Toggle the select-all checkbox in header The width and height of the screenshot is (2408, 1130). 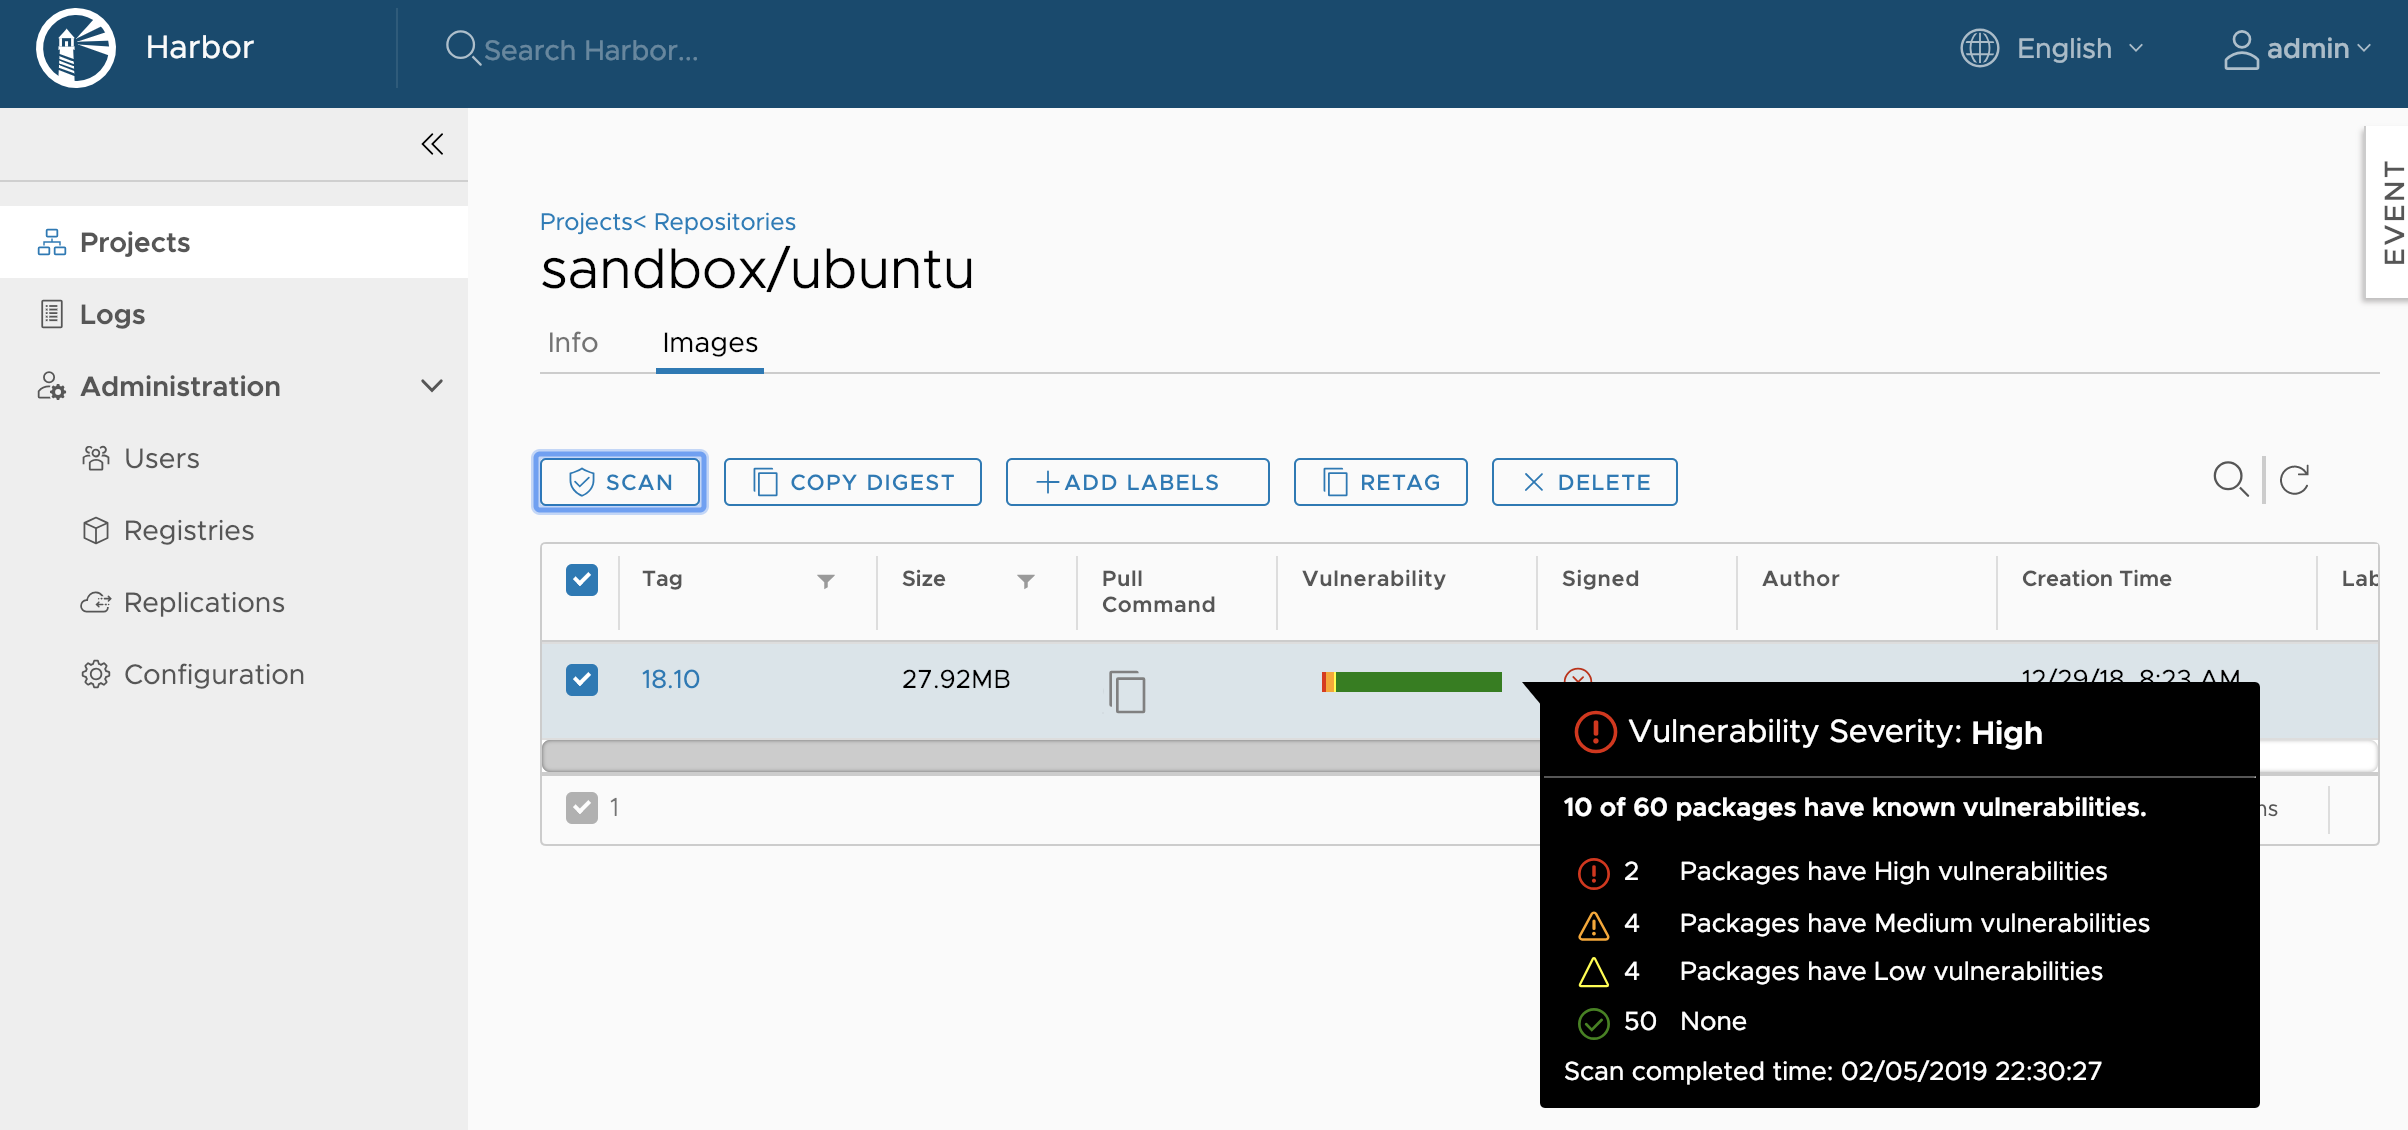582,580
